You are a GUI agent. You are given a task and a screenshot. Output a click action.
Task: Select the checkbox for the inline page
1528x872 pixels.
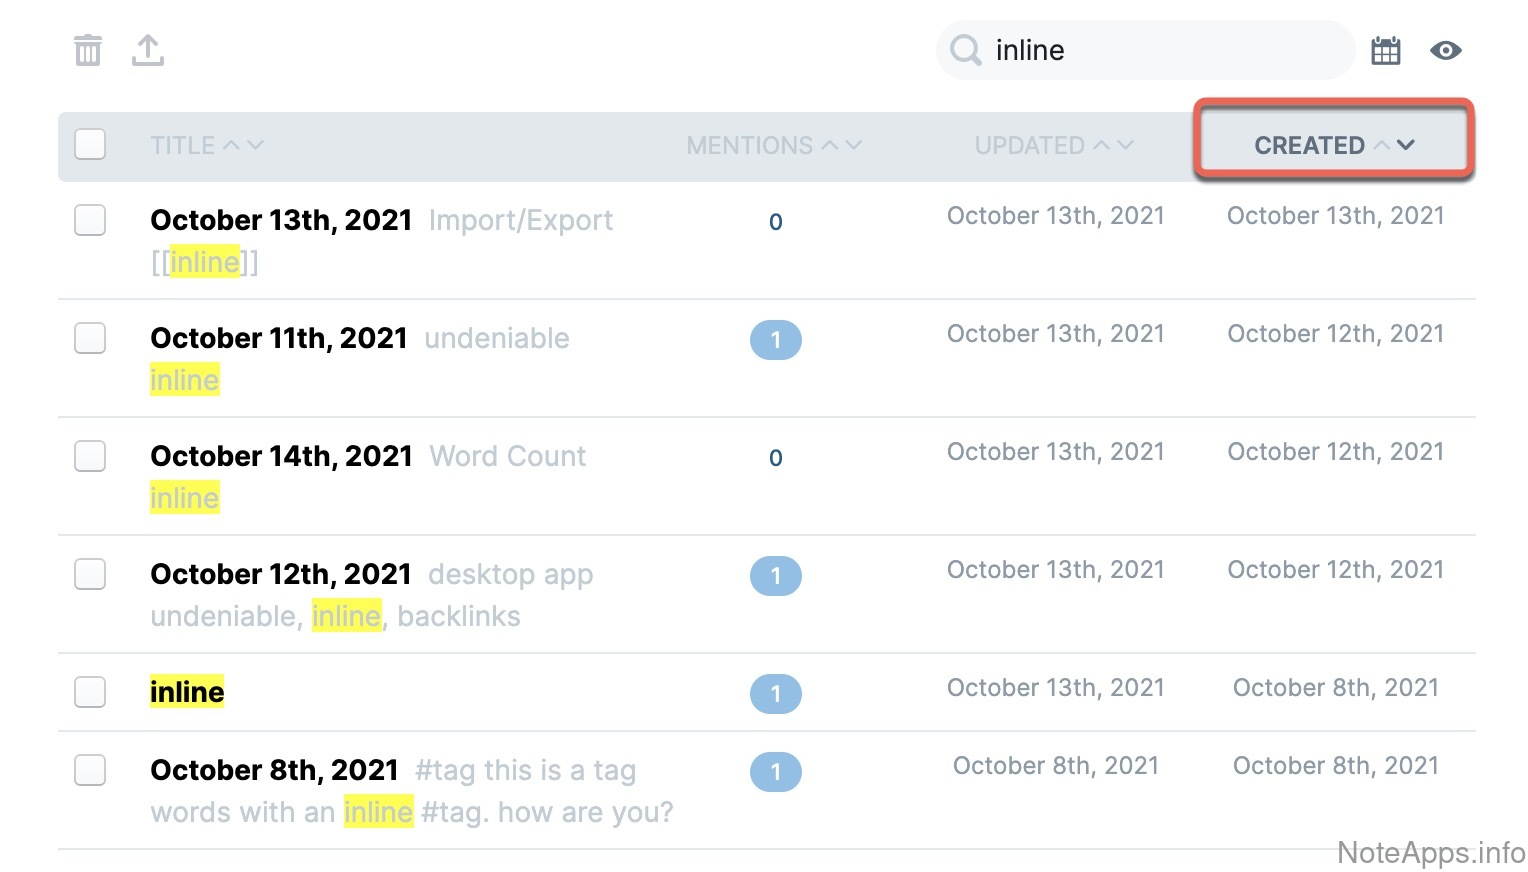(x=90, y=692)
